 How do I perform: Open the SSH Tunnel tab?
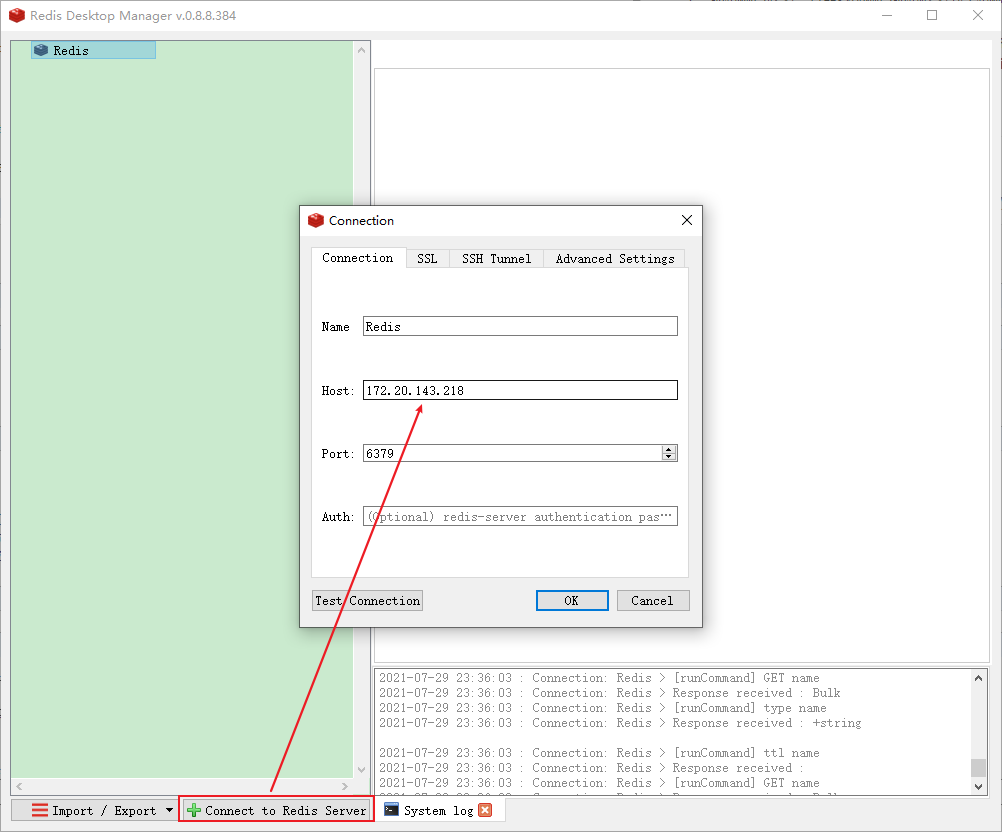497,259
